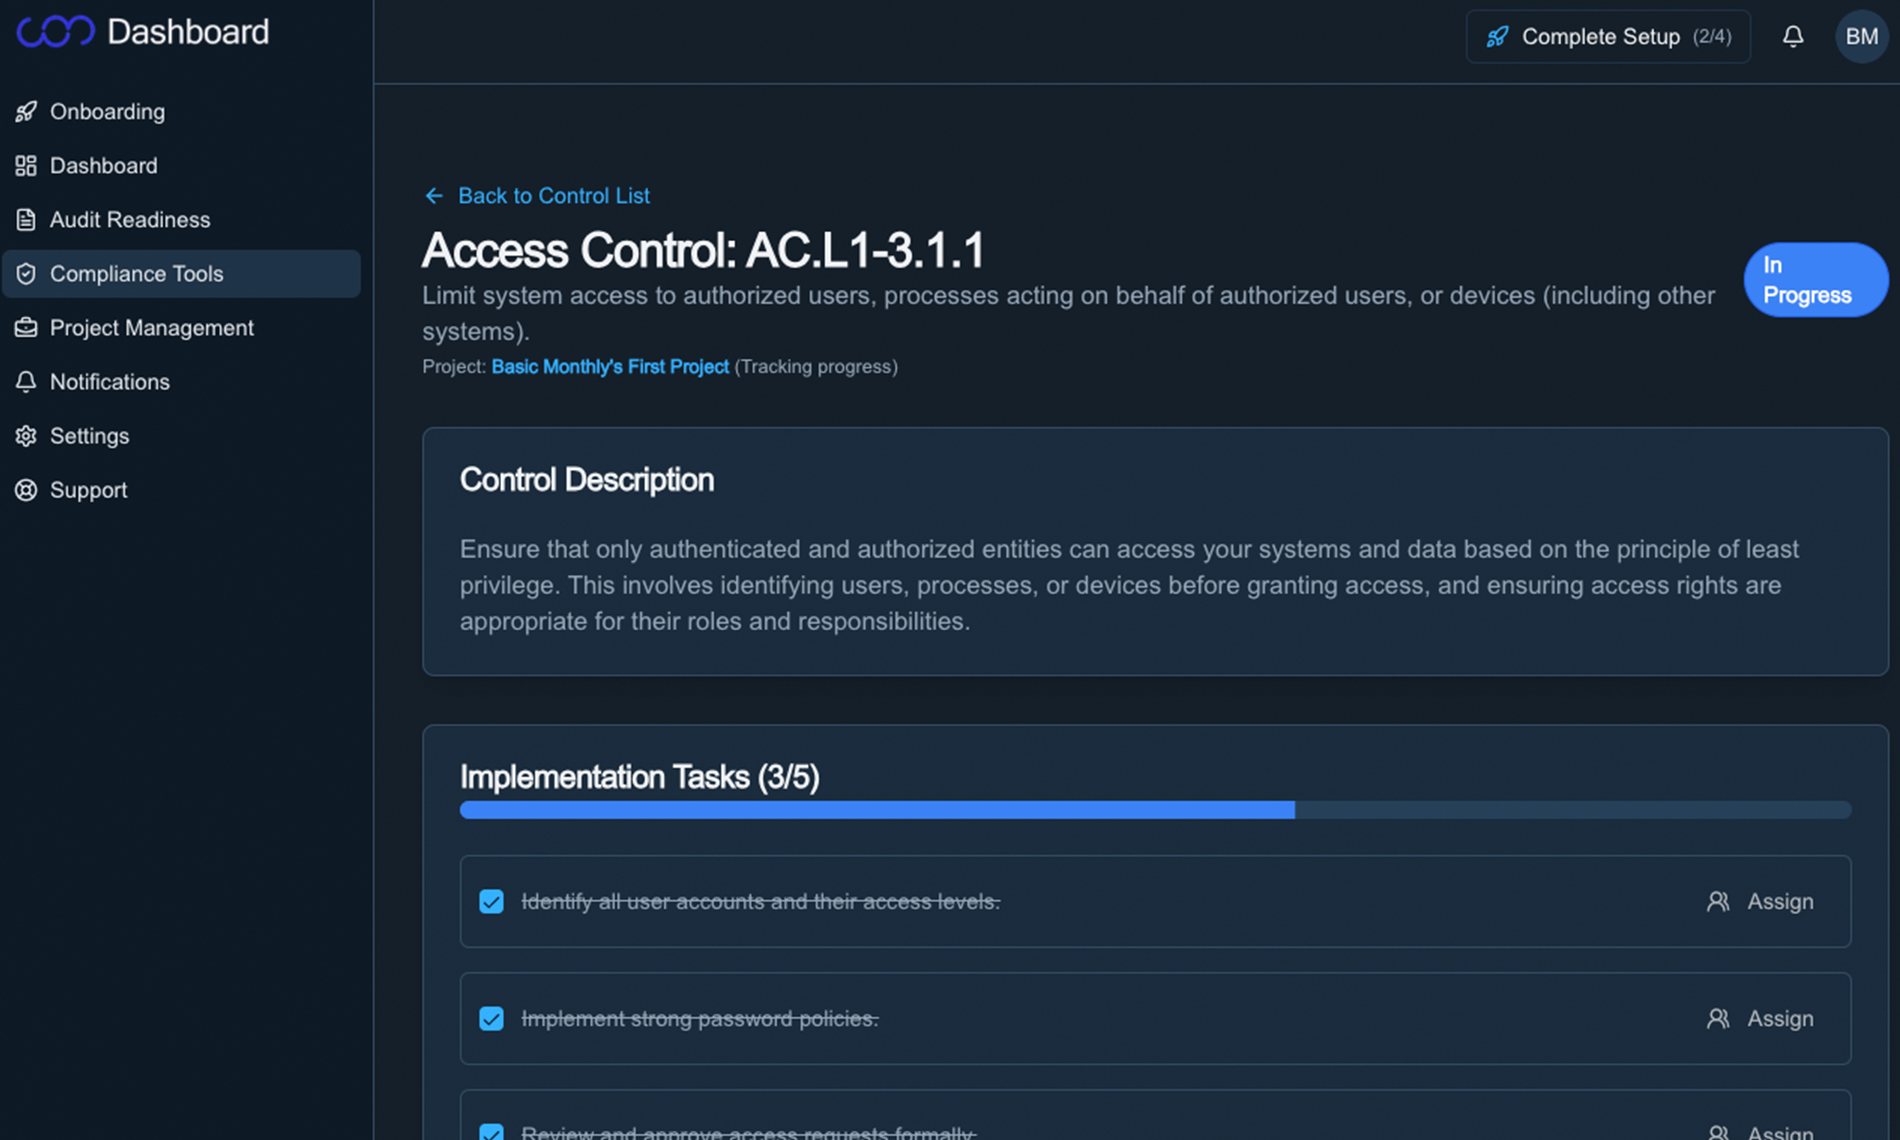Open the notifications bell in the top bar
The image size is (1900, 1140).
pos(1793,36)
